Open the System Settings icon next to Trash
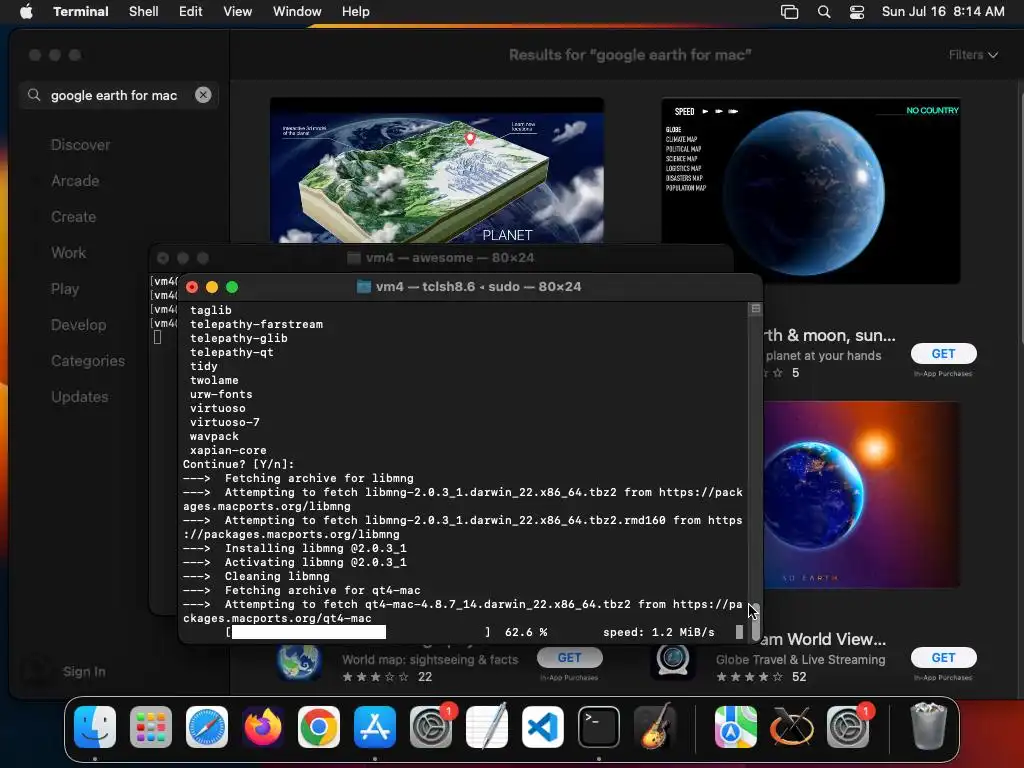Viewport: 1024px width, 768px height. coord(848,727)
